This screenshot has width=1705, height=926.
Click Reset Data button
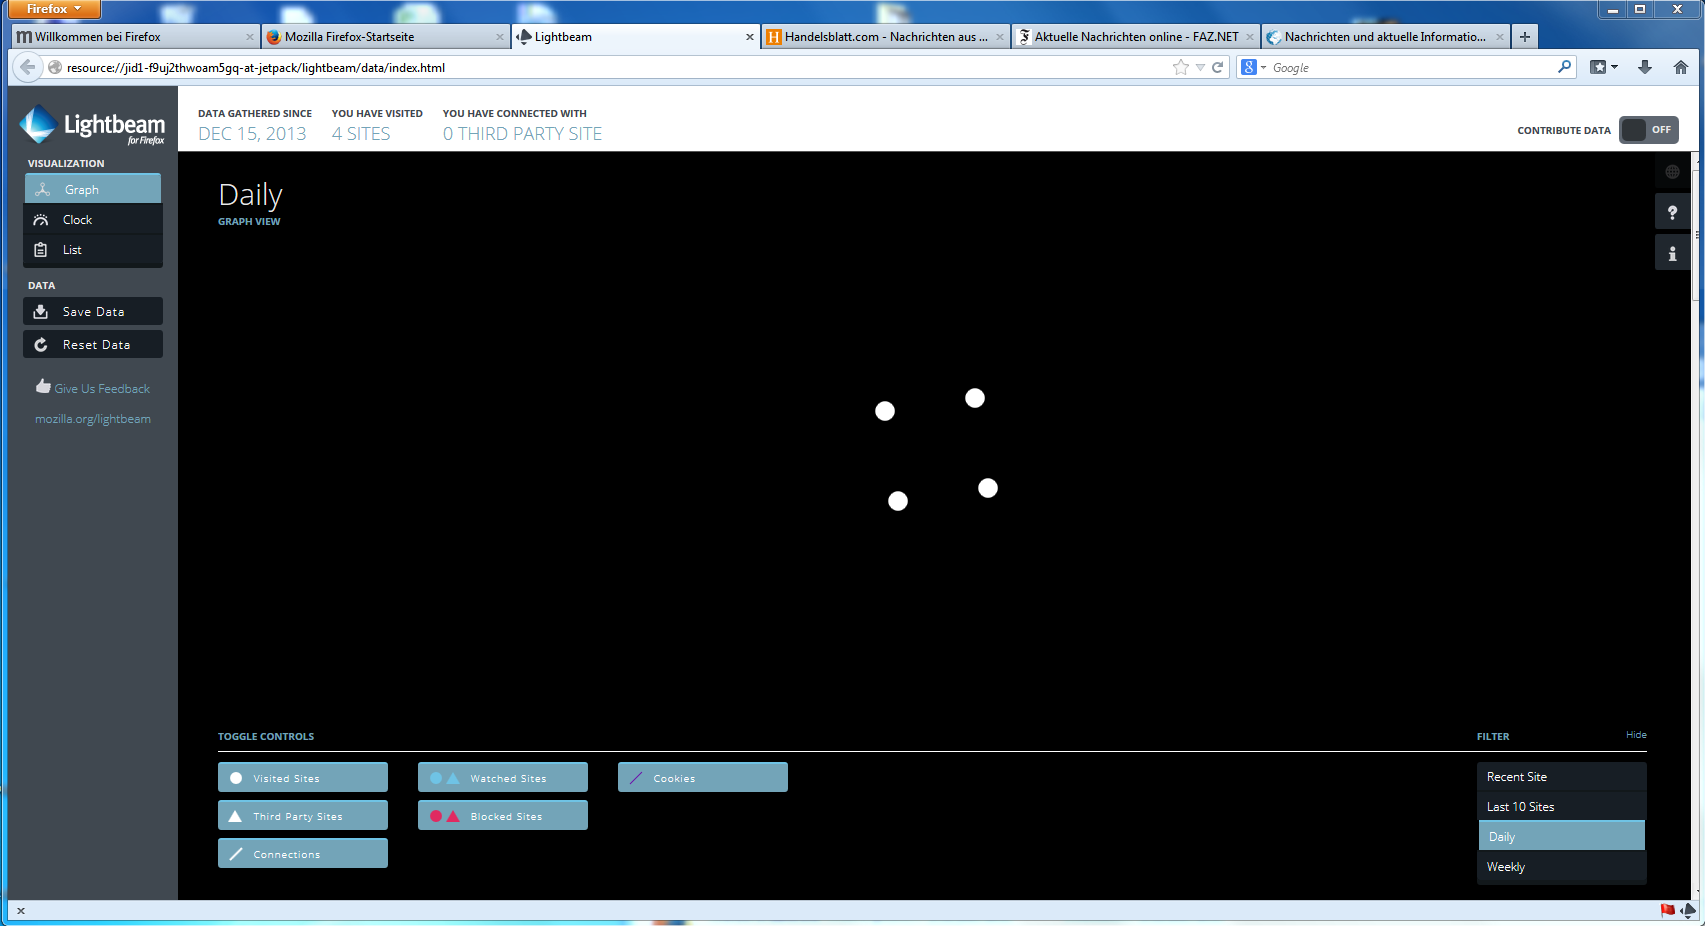click(93, 345)
